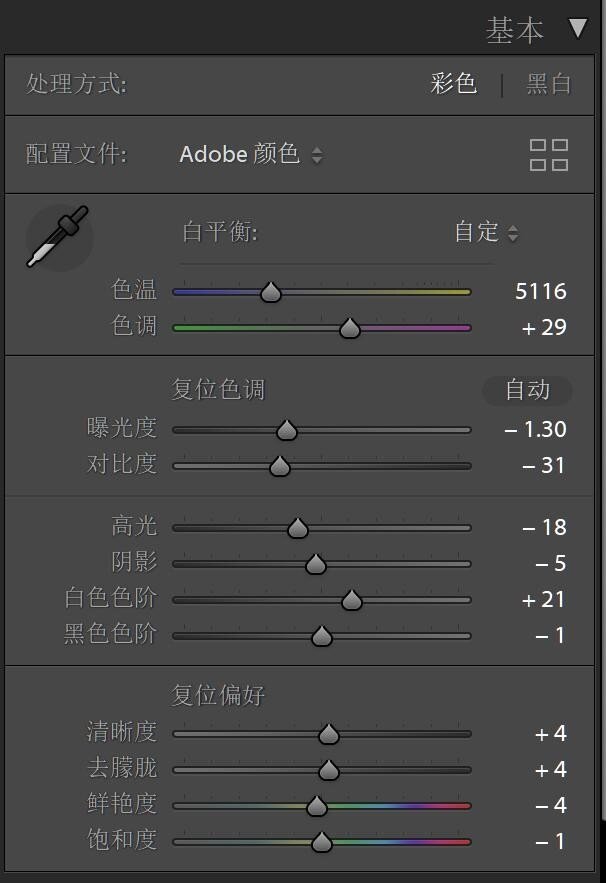Click the 饱和度 value field -1
This screenshot has width=606, height=883.
550,842
